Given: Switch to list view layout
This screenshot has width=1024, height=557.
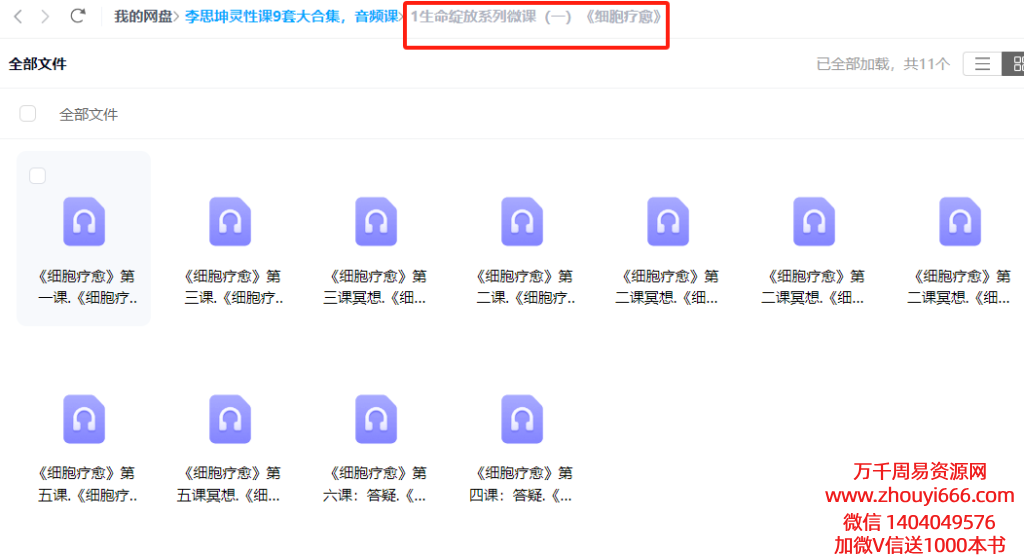Looking at the screenshot, I should tap(982, 64).
